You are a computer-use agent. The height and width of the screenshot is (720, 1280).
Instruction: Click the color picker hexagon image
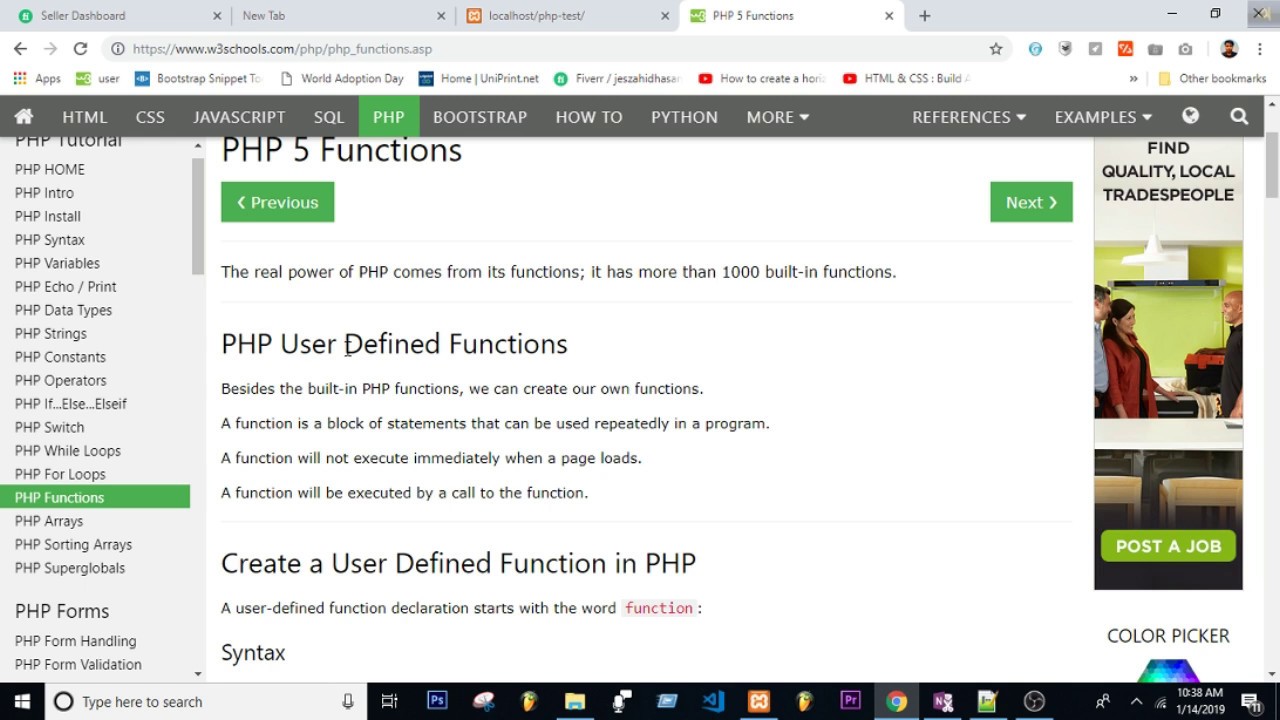[1168, 670]
